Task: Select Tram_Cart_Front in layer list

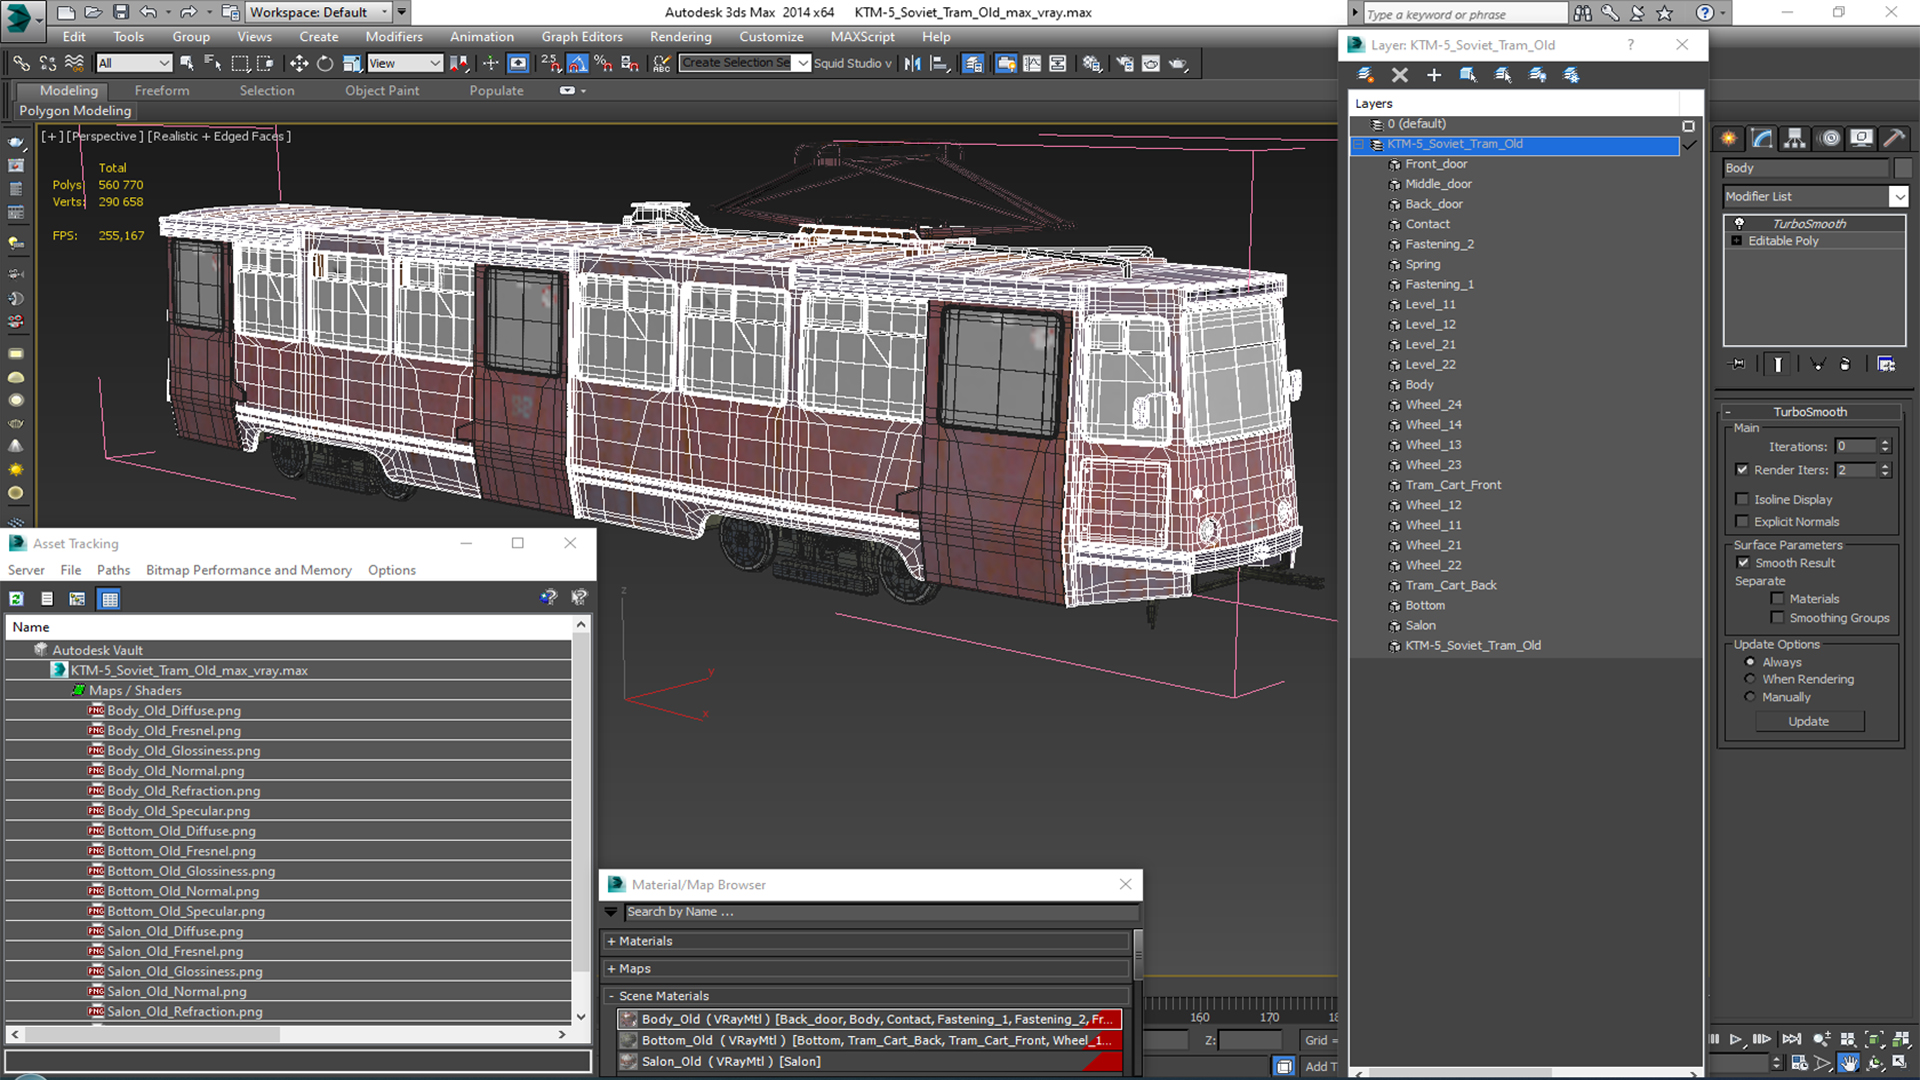Action: 1453,485
